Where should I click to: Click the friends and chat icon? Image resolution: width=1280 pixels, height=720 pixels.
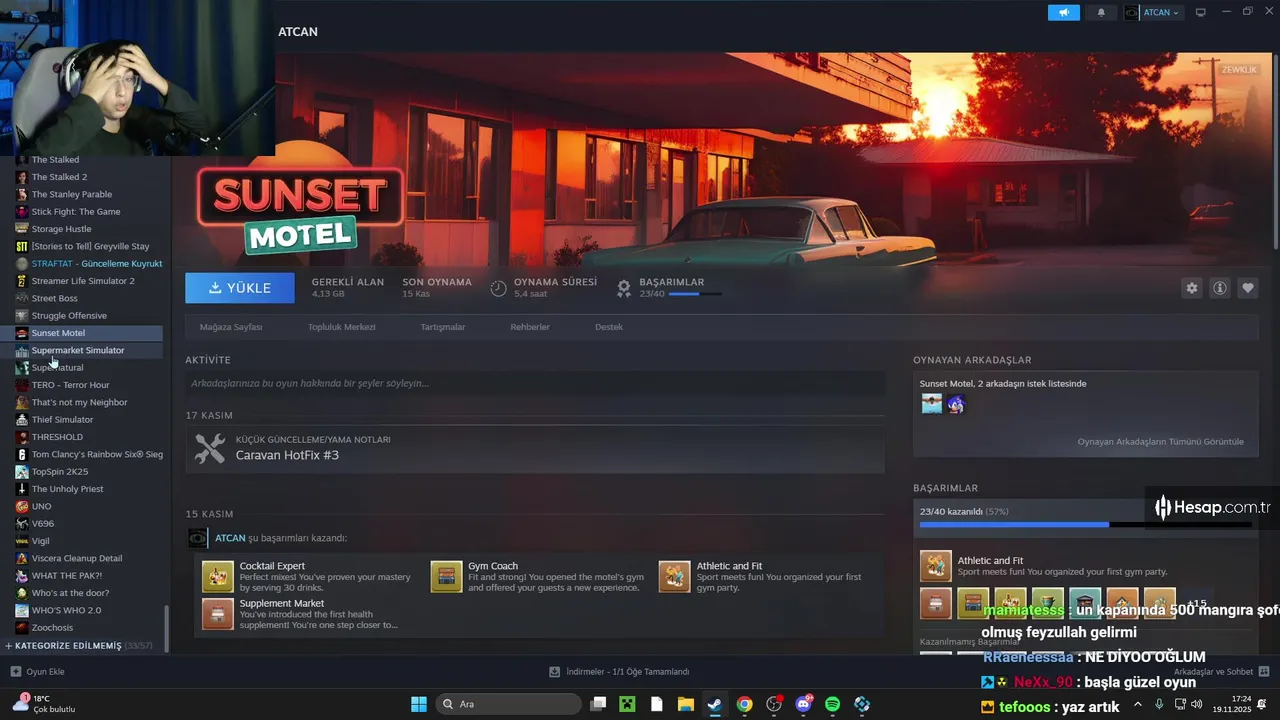coord(1264,672)
